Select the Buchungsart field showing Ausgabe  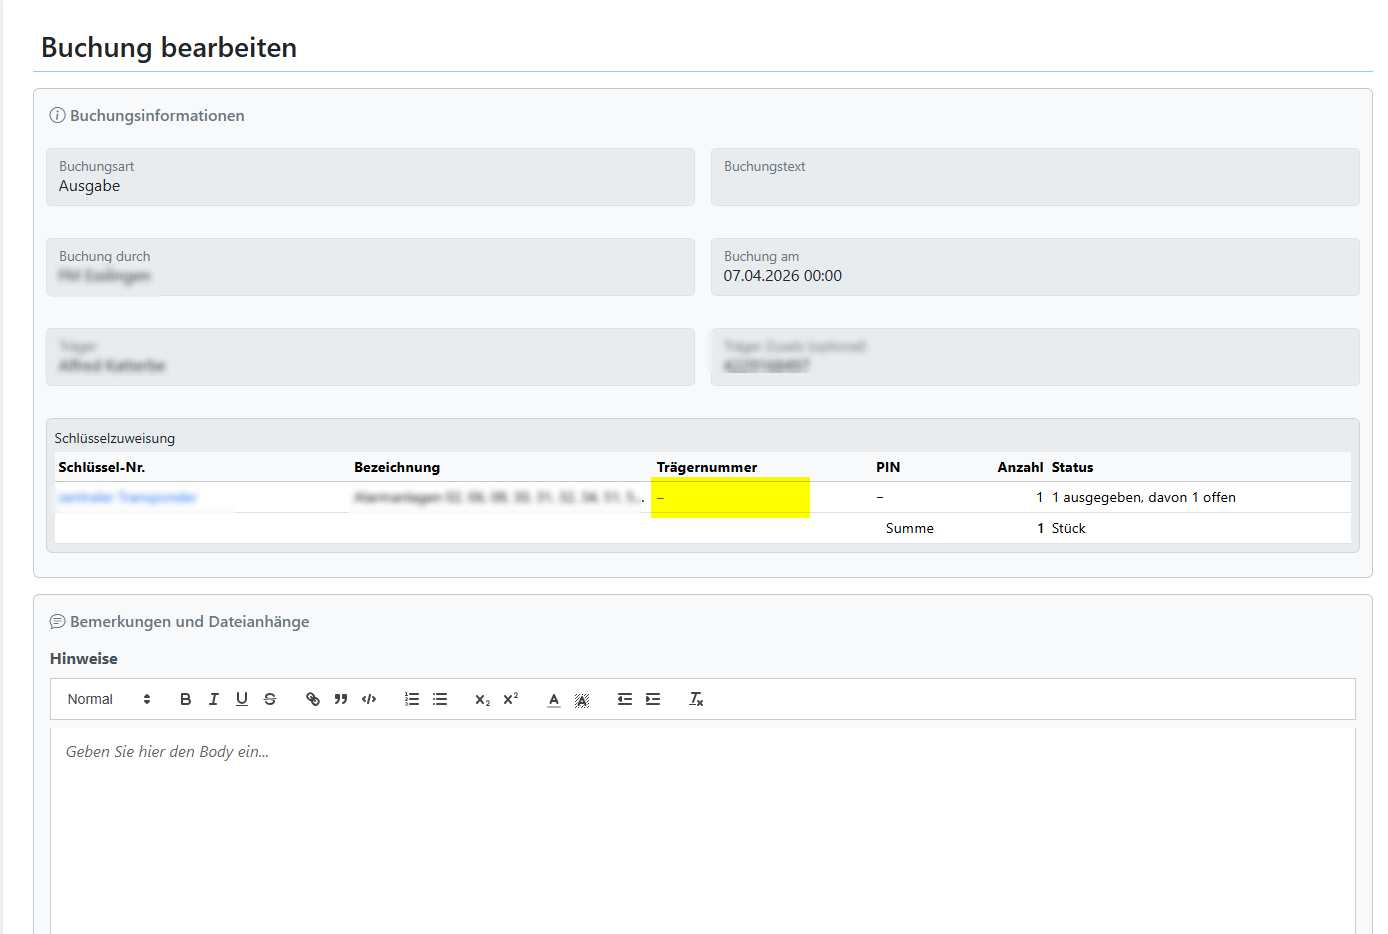tap(370, 177)
